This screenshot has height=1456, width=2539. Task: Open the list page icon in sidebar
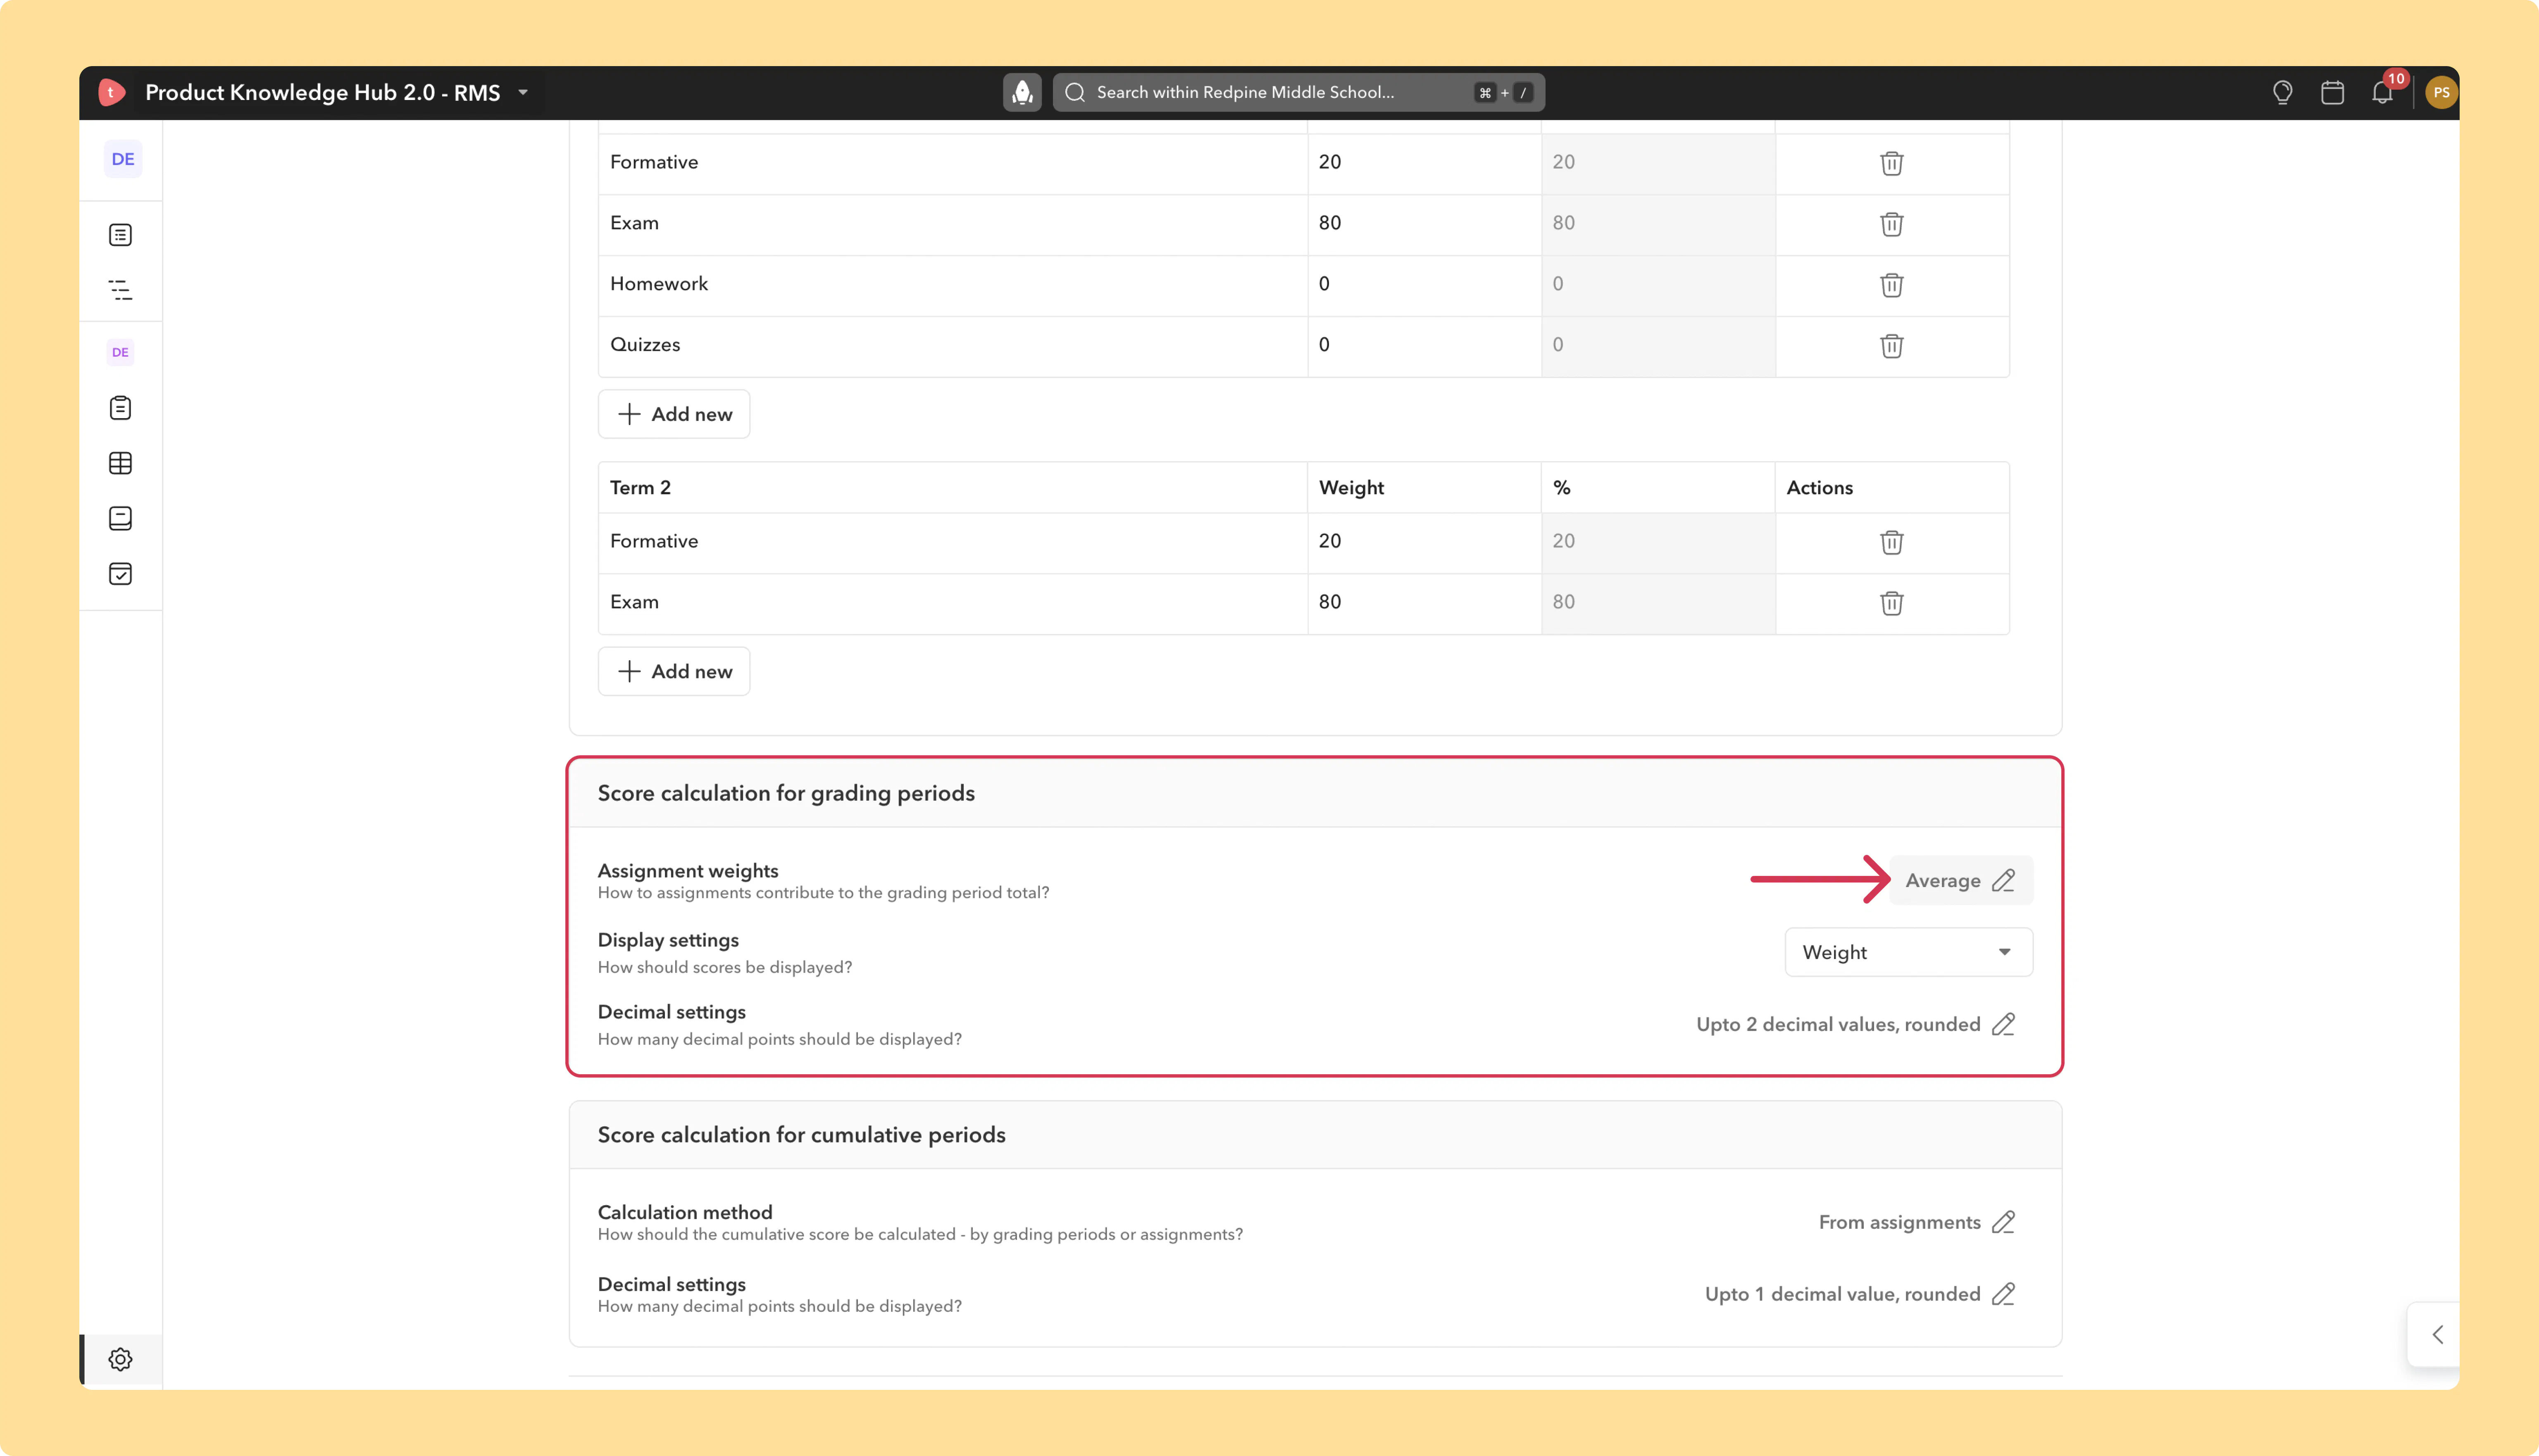point(120,235)
